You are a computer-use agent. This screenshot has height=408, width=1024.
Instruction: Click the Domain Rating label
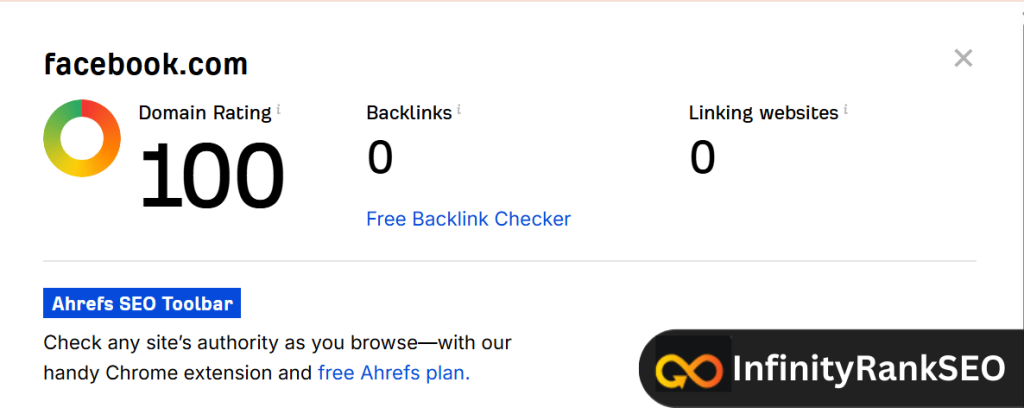[x=204, y=113]
